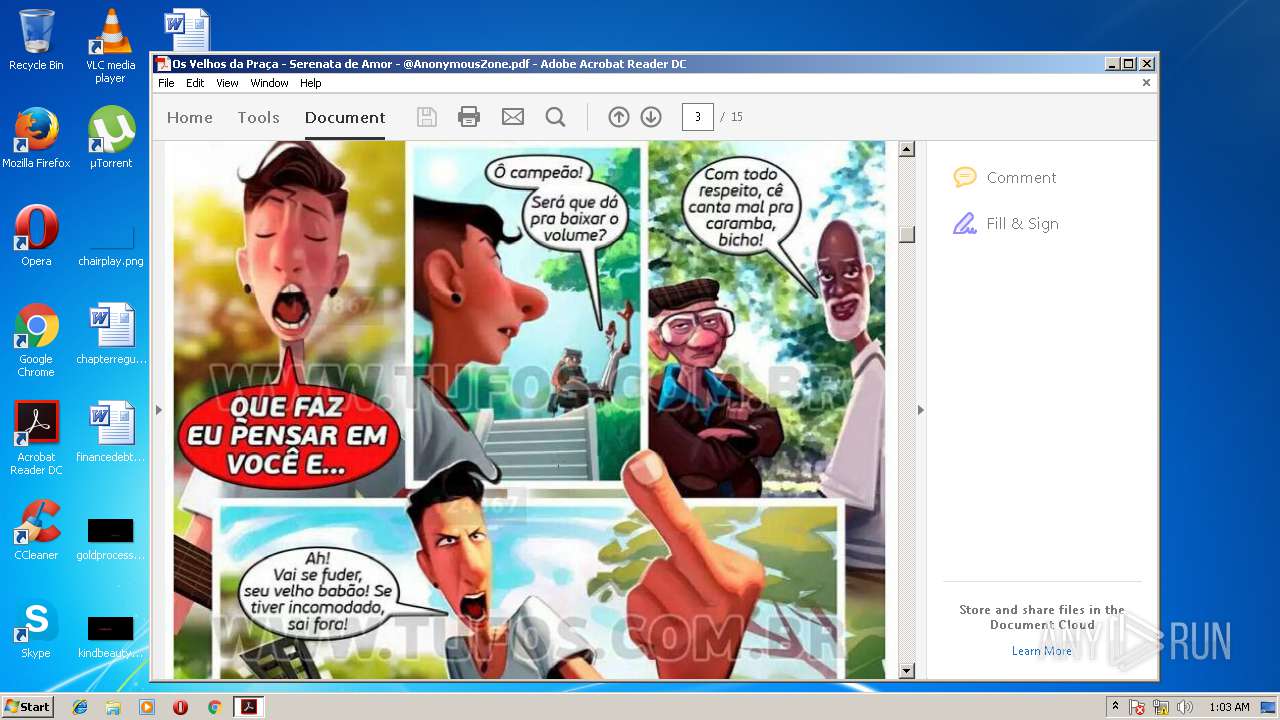Image resolution: width=1280 pixels, height=720 pixels.
Task: Click the Windows Start button
Action: [x=28, y=706]
